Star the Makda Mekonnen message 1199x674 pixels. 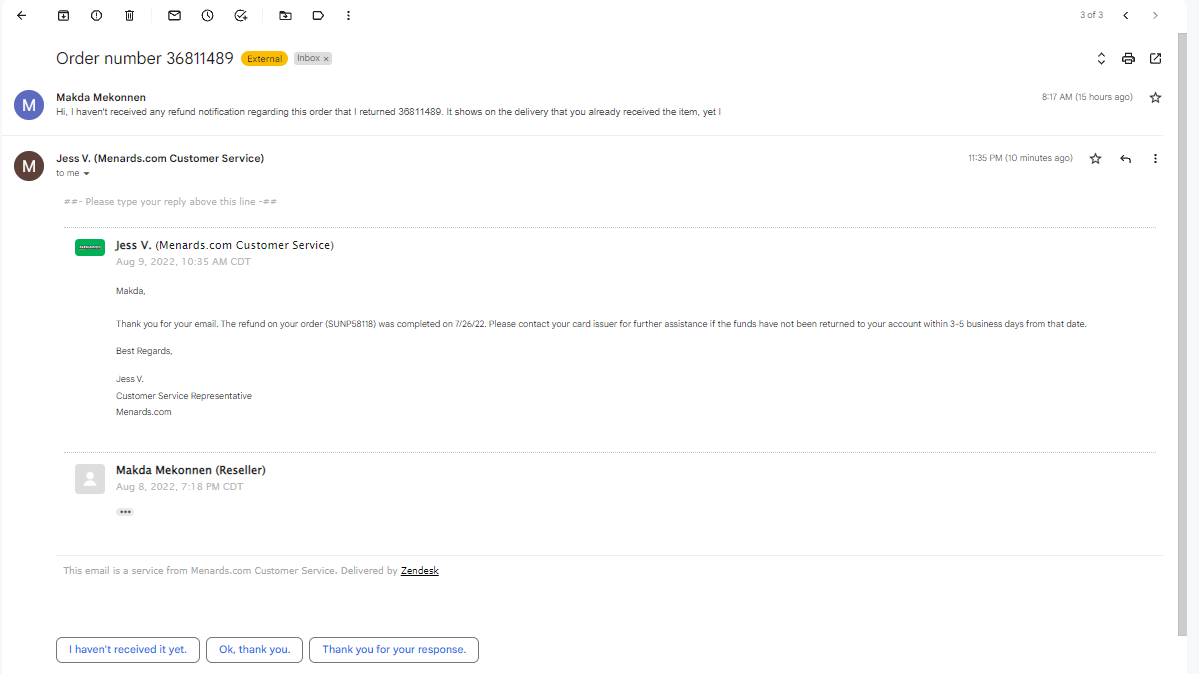pyautogui.click(x=1155, y=97)
